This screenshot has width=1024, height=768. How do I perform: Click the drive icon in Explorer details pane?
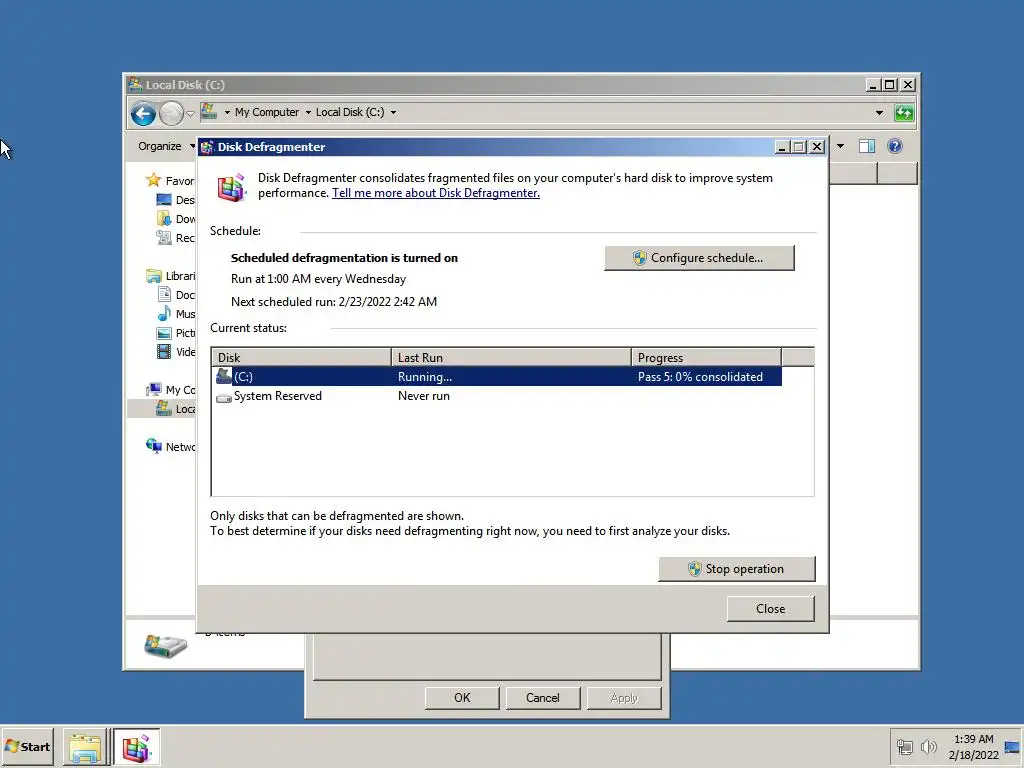coord(165,645)
